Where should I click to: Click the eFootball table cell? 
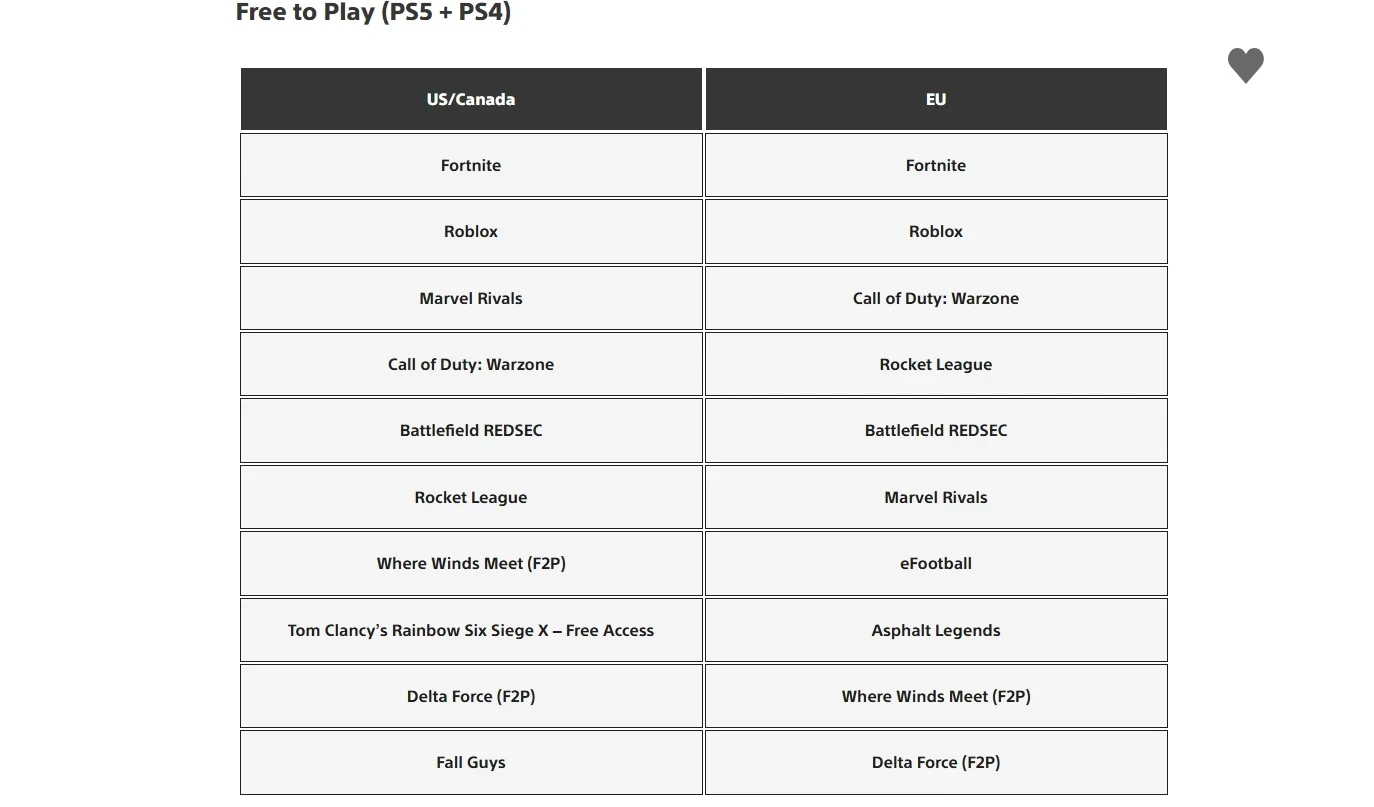click(935, 563)
